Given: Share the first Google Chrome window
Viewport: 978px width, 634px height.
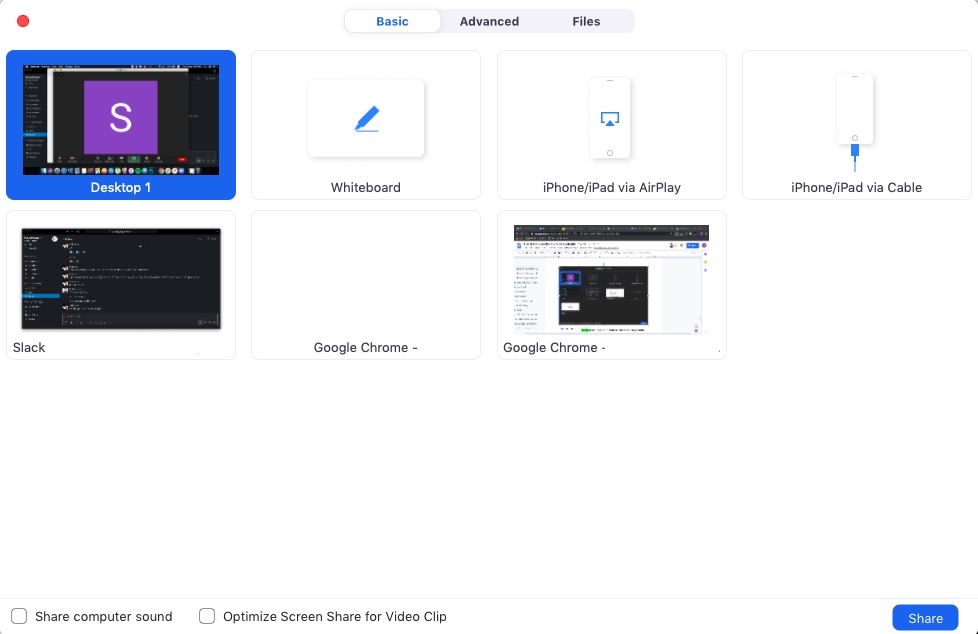Looking at the screenshot, I should pos(365,285).
